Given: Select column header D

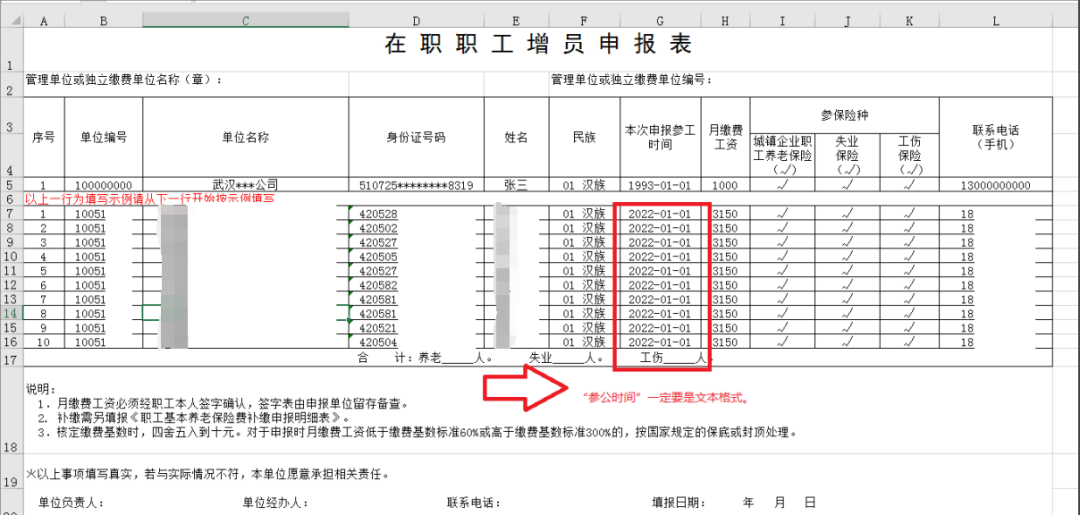Looking at the screenshot, I should (x=416, y=22).
